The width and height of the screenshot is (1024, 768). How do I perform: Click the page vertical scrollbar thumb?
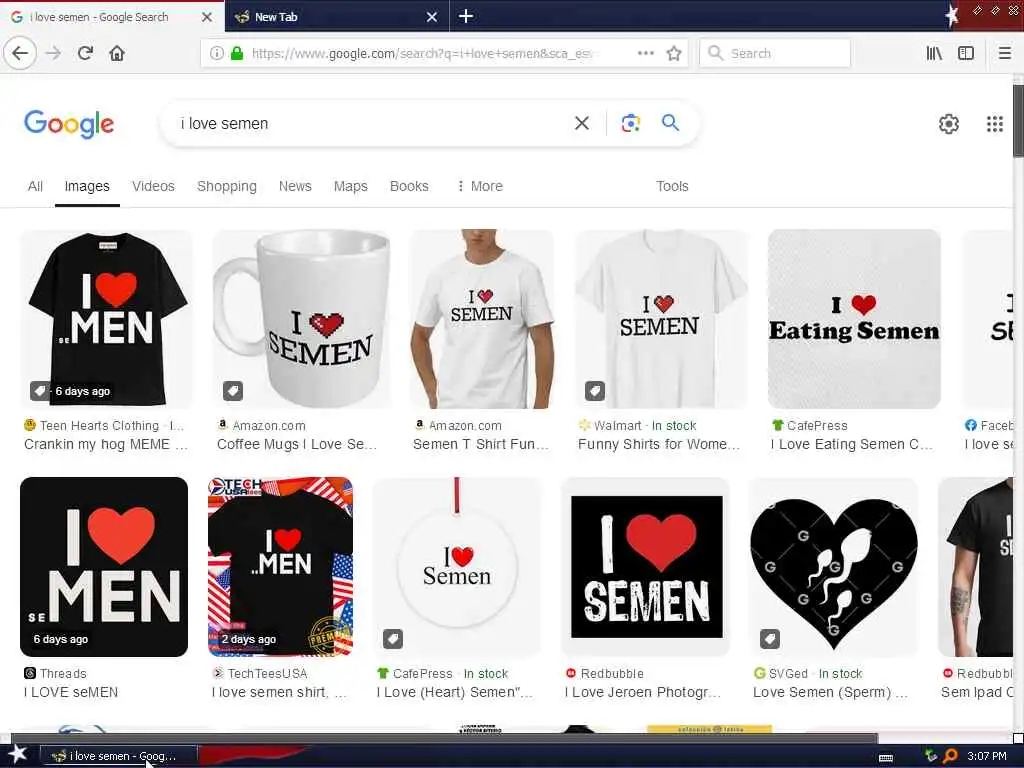tap(1018, 121)
